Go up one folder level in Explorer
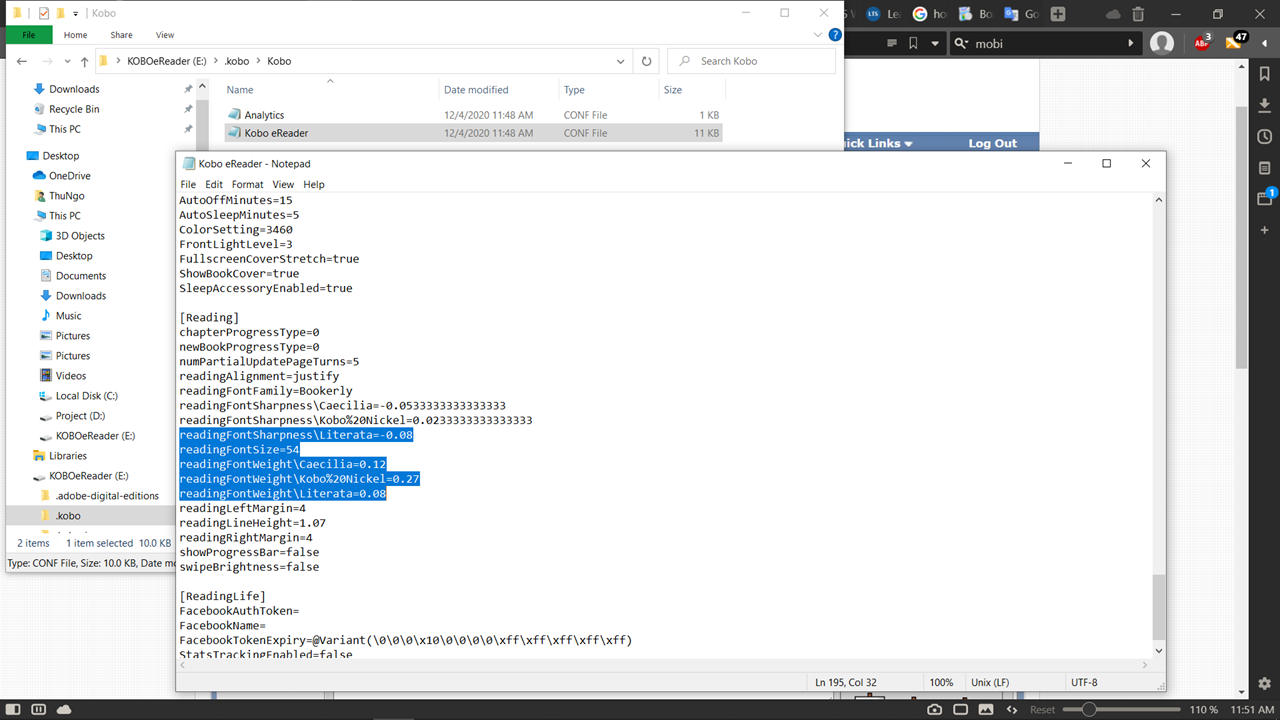The width and height of the screenshot is (1280, 720). pos(84,61)
